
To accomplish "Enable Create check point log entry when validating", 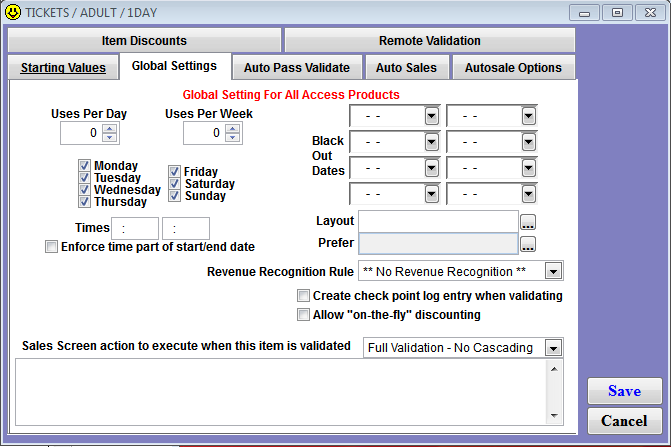I will 303,296.
